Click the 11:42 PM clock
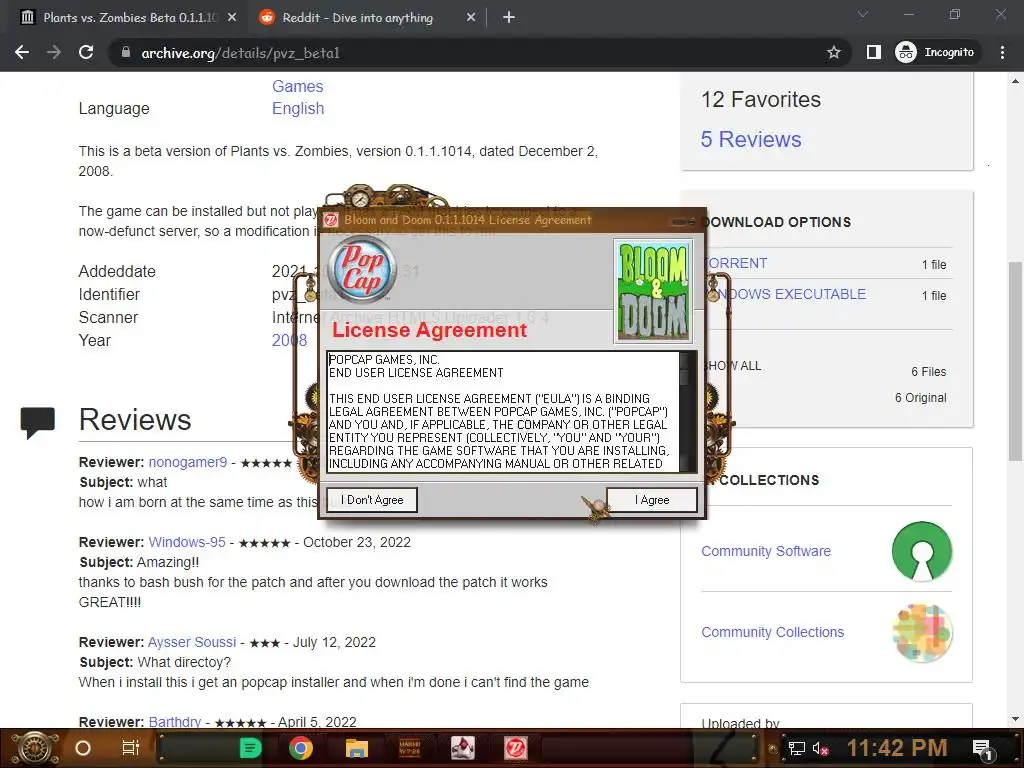1024x768 pixels. pos(897,748)
